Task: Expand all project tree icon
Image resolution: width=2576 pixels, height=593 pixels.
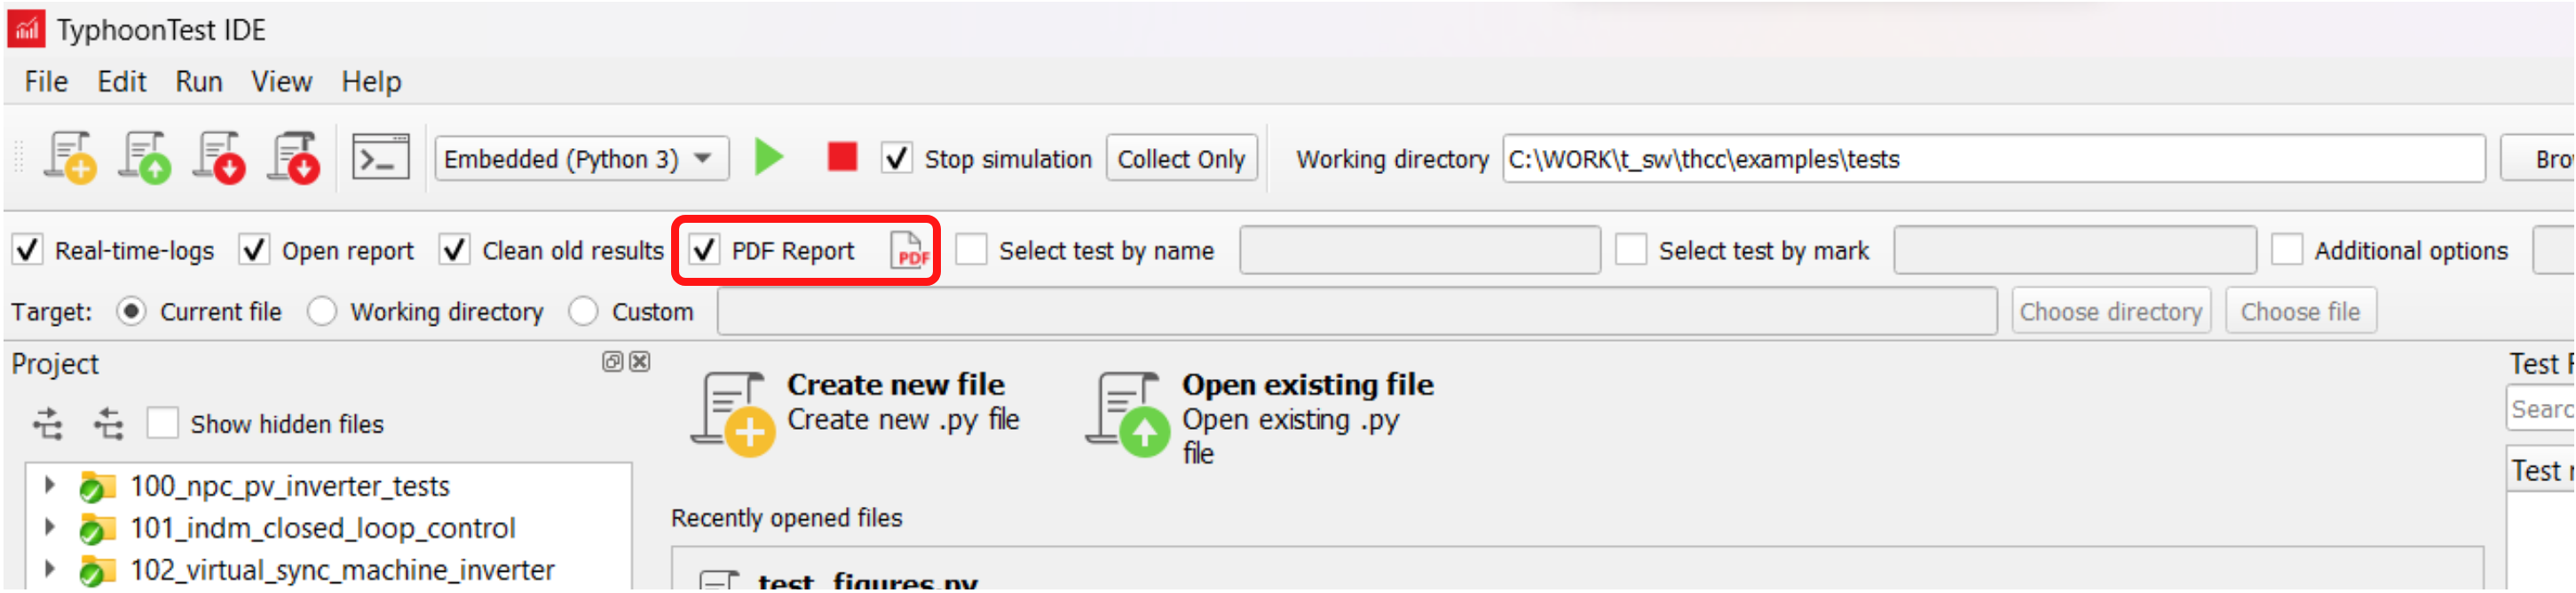Action: click(x=47, y=424)
